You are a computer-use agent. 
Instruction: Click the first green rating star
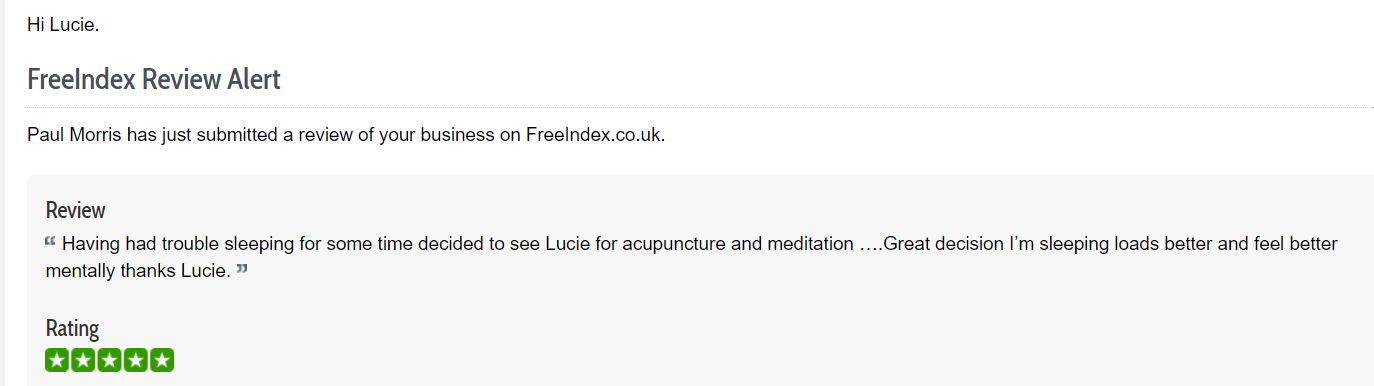pyautogui.click(x=58, y=361)
